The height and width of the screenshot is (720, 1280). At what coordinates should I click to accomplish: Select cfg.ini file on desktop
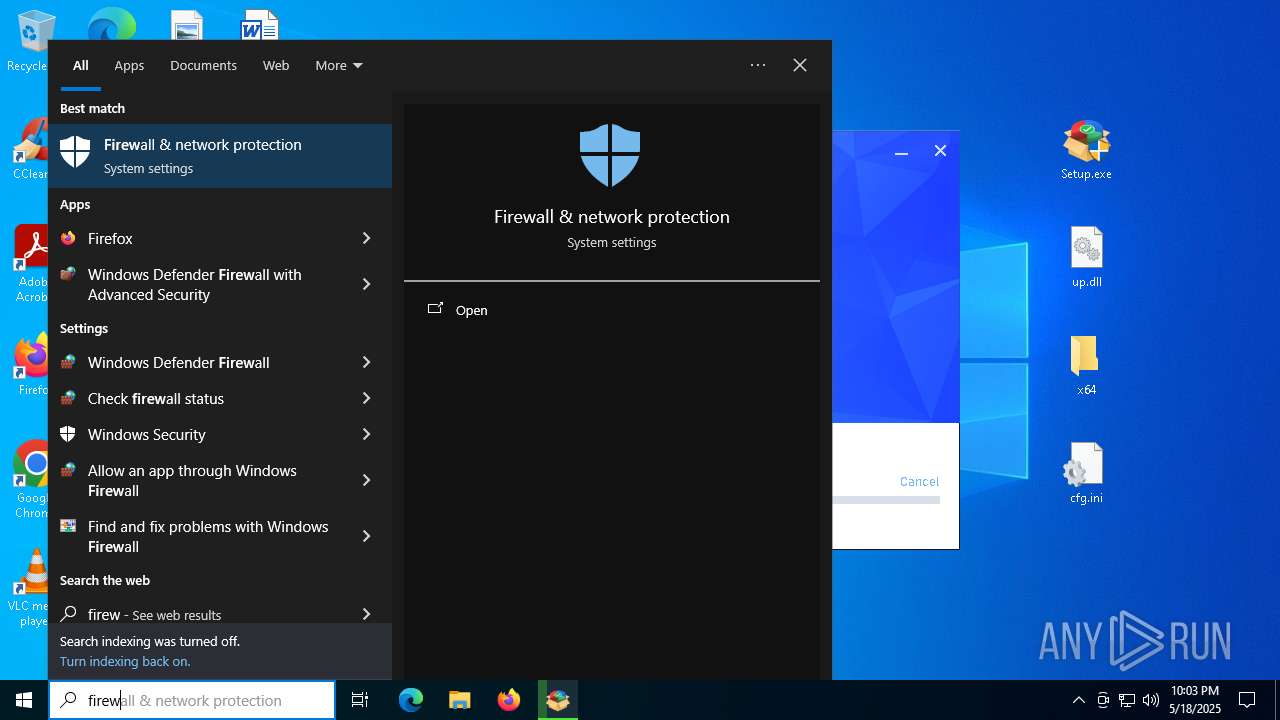click(x=1086, y=473)
